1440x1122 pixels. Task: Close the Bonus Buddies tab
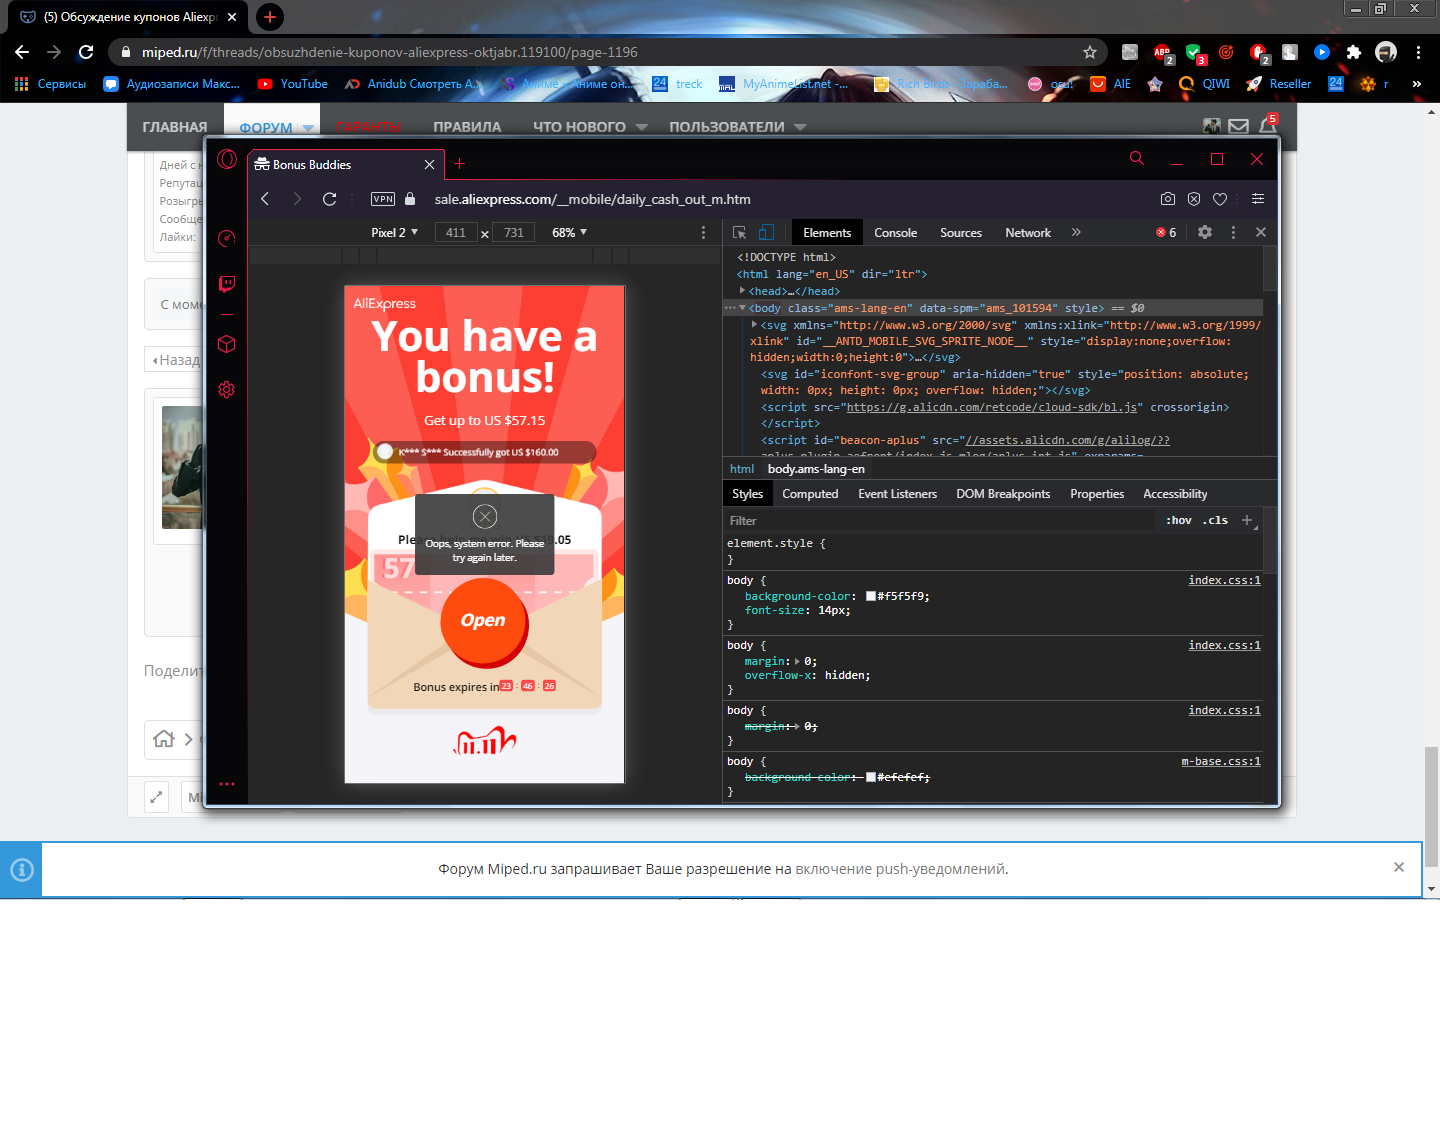(x=429, y=164)
